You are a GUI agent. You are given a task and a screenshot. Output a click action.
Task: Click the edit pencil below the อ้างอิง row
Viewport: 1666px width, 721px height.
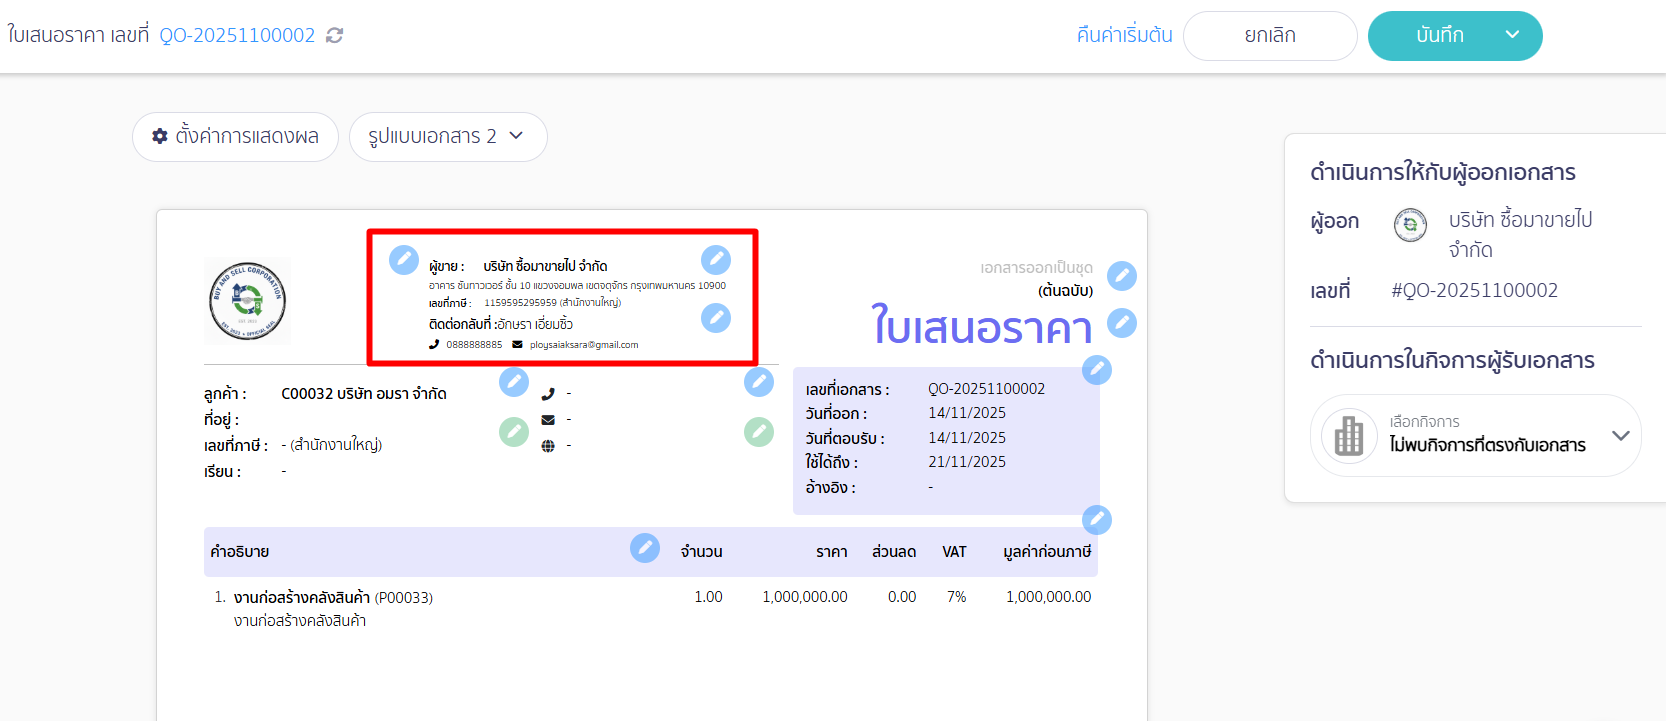point(1097,520)
